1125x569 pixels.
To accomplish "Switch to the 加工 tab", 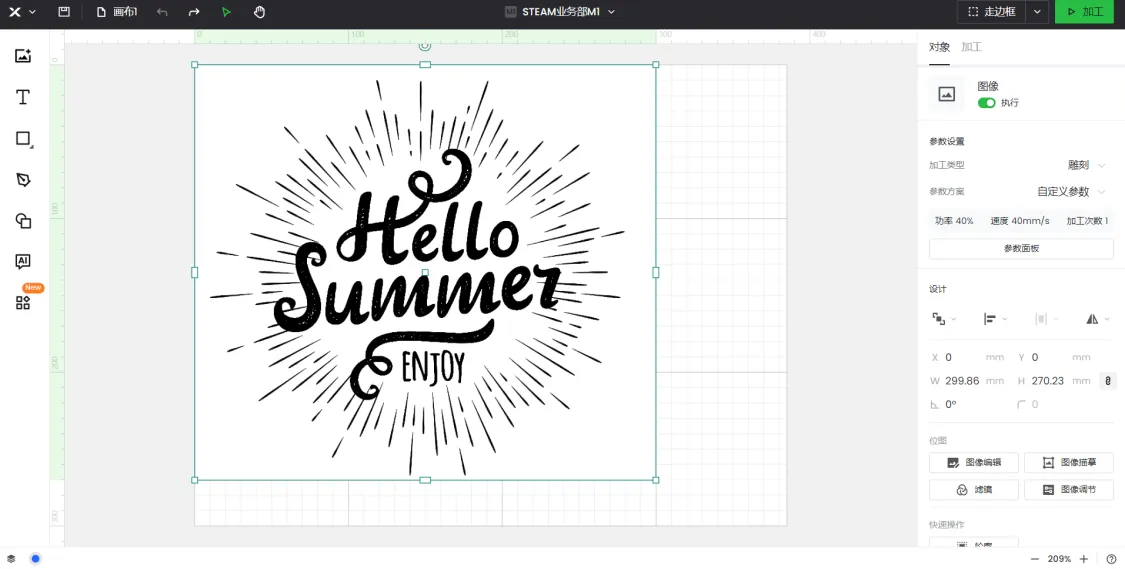I will click(x=971, y=47).
